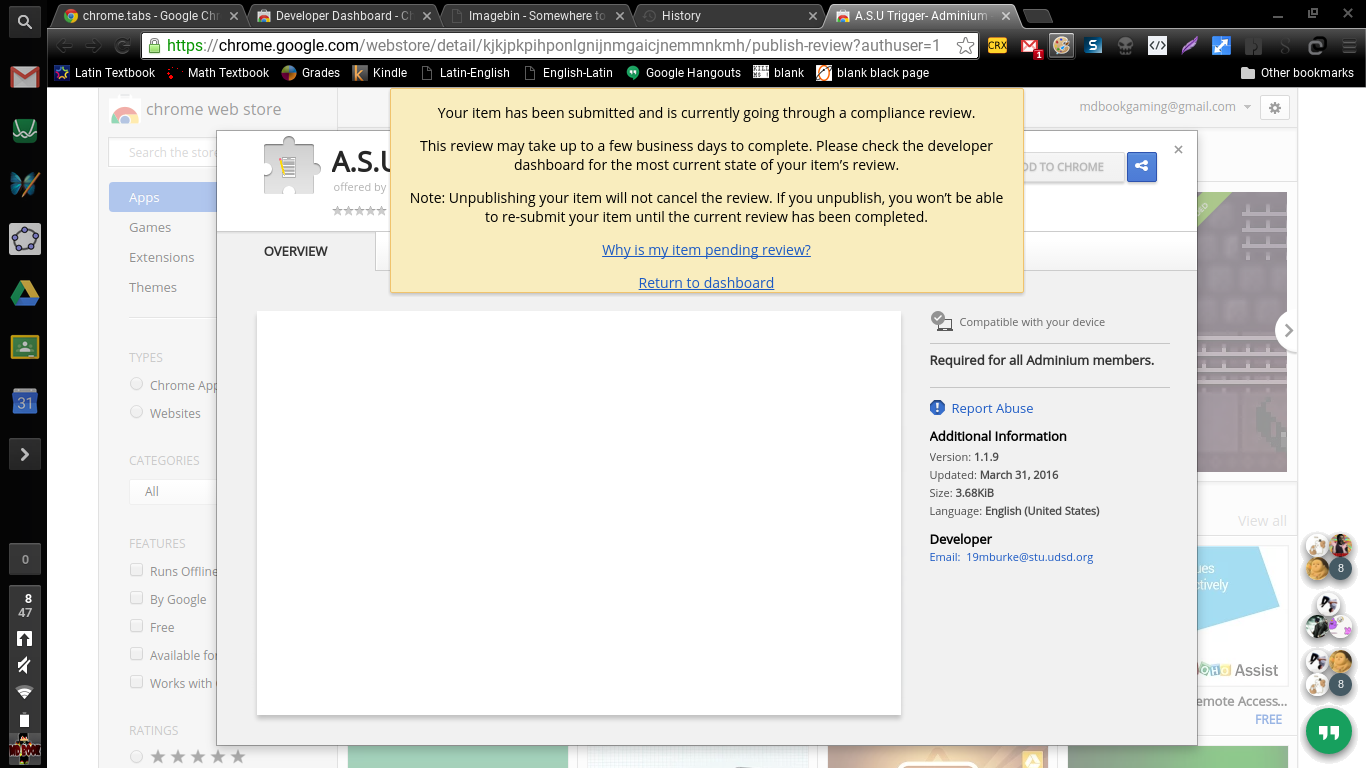Reload the current page
1366x768 pixels.
[x=122, y=46]
